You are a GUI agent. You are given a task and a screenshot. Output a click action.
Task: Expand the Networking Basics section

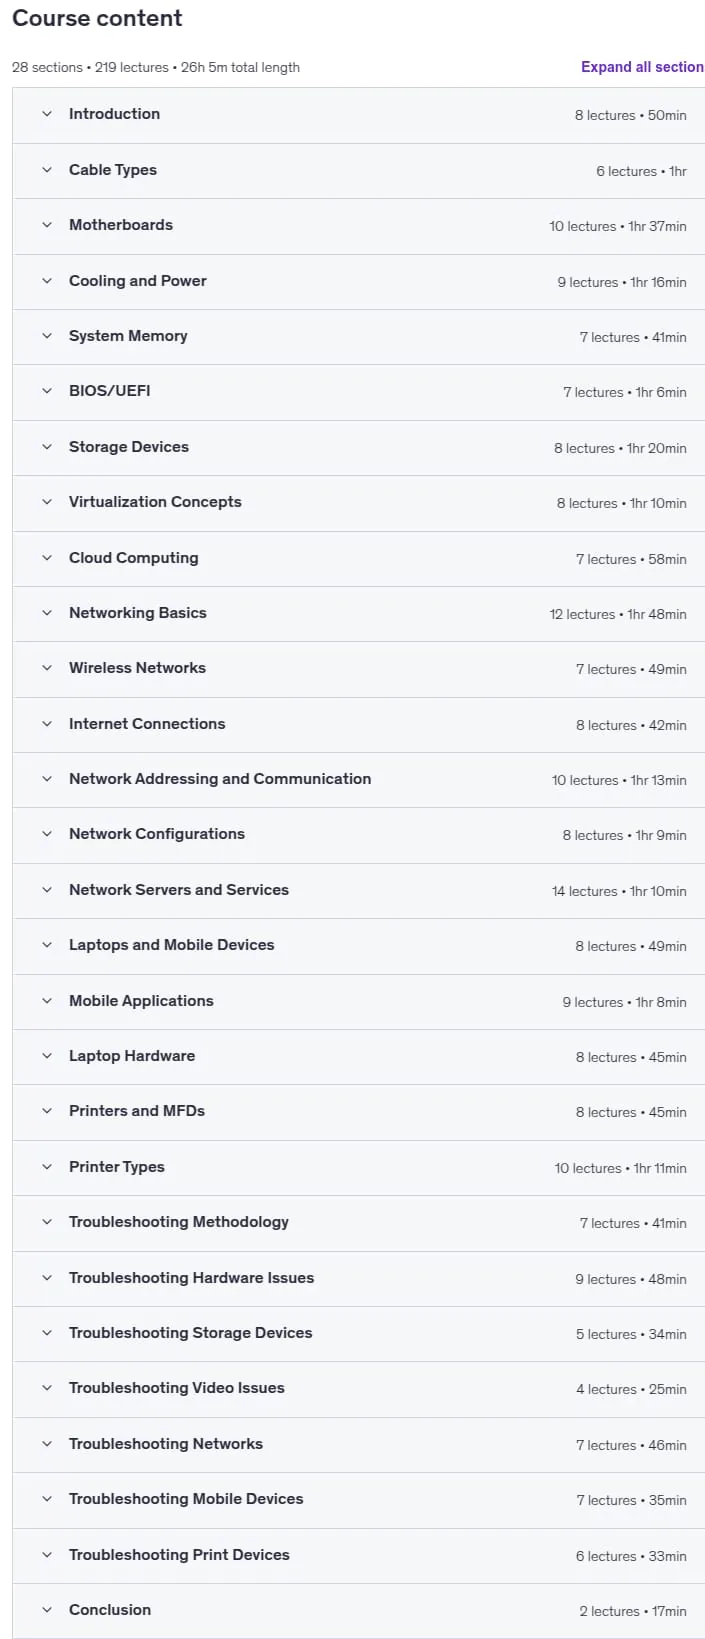(358, 613)
